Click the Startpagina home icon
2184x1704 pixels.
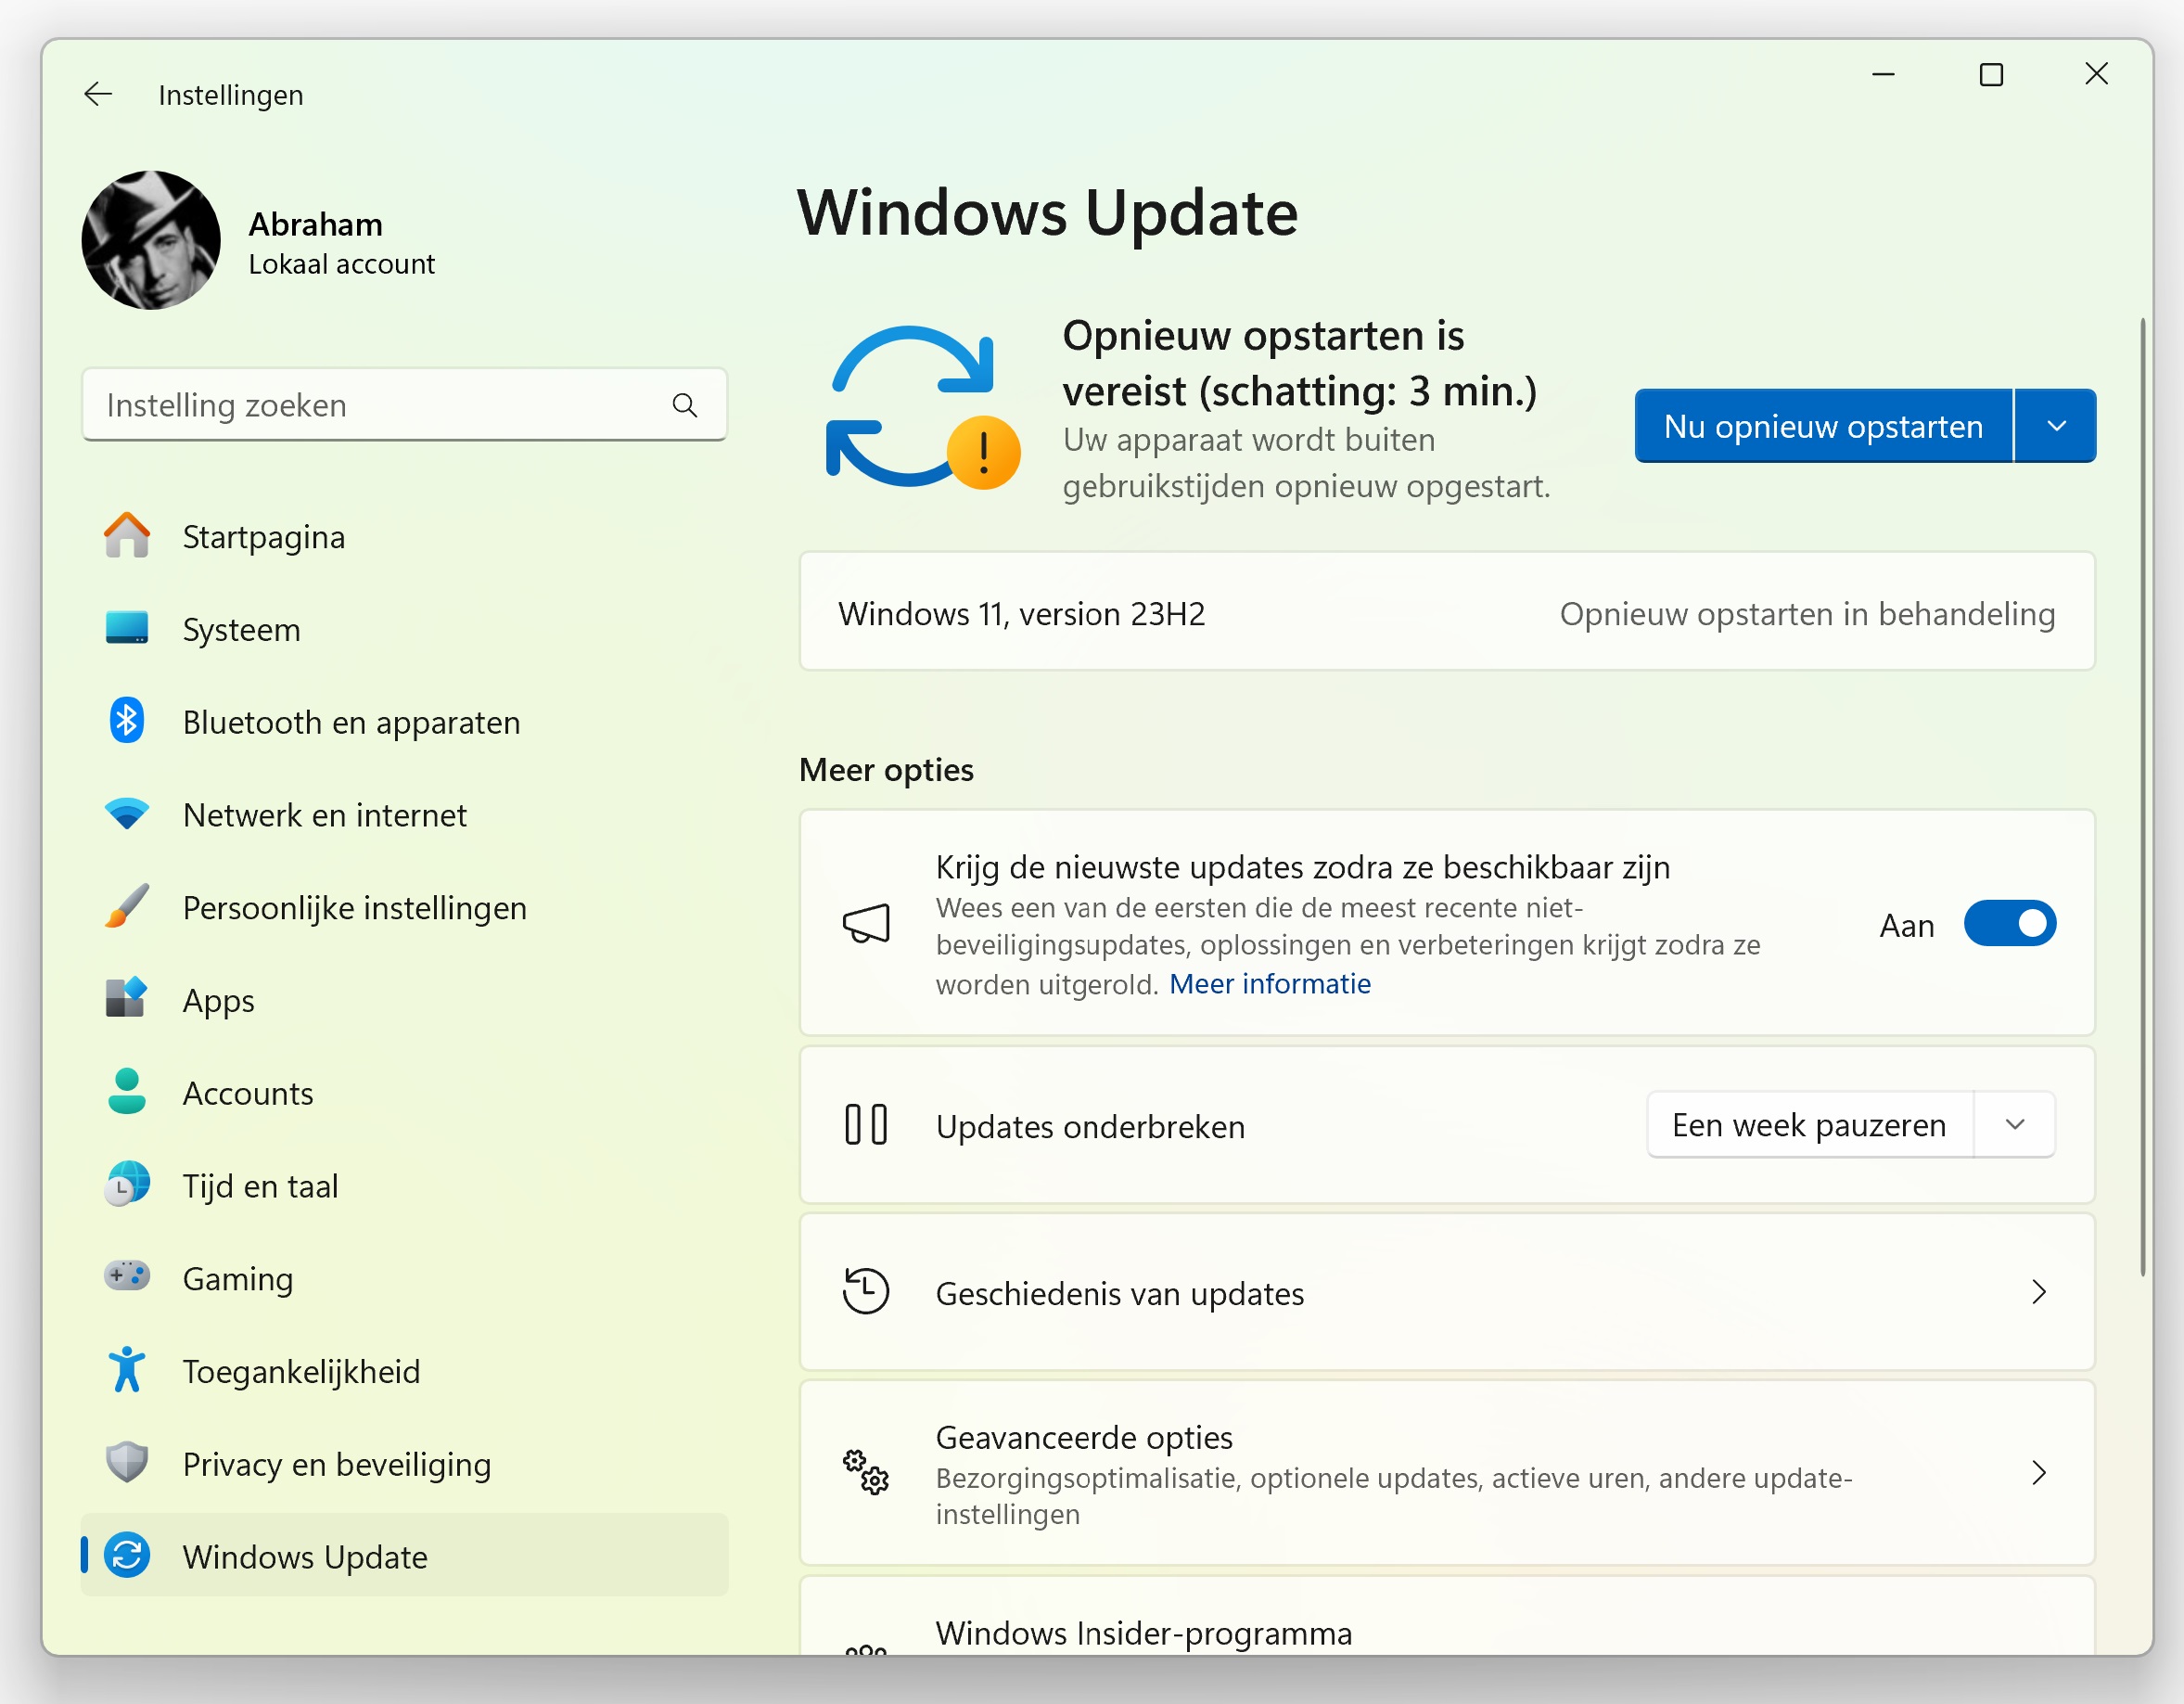[127, 536]
